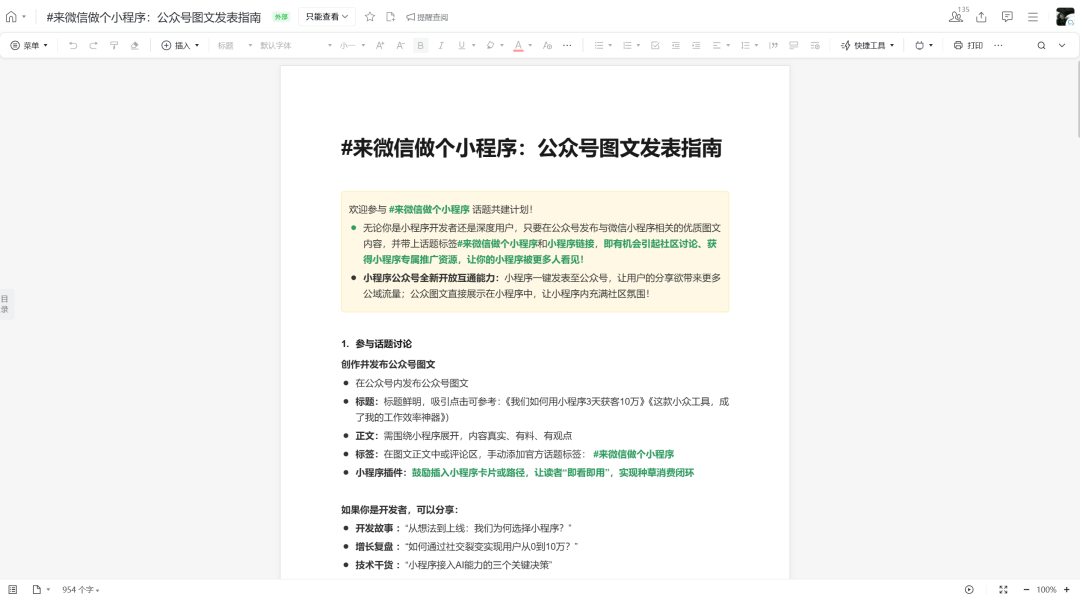
Task: Zoom in with the plus button
Action: (x=1067, y=589)
